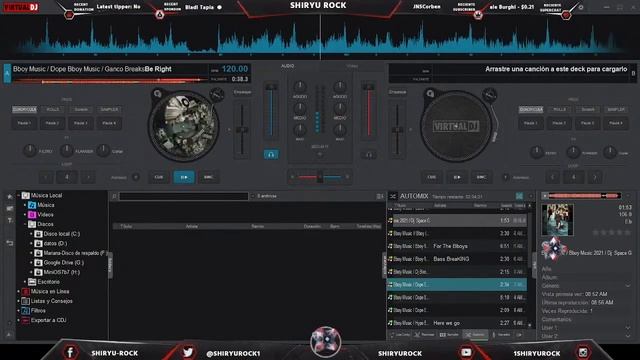Open the Instagram overlay icon
The image size is (640, 360).
click(583, 352)
